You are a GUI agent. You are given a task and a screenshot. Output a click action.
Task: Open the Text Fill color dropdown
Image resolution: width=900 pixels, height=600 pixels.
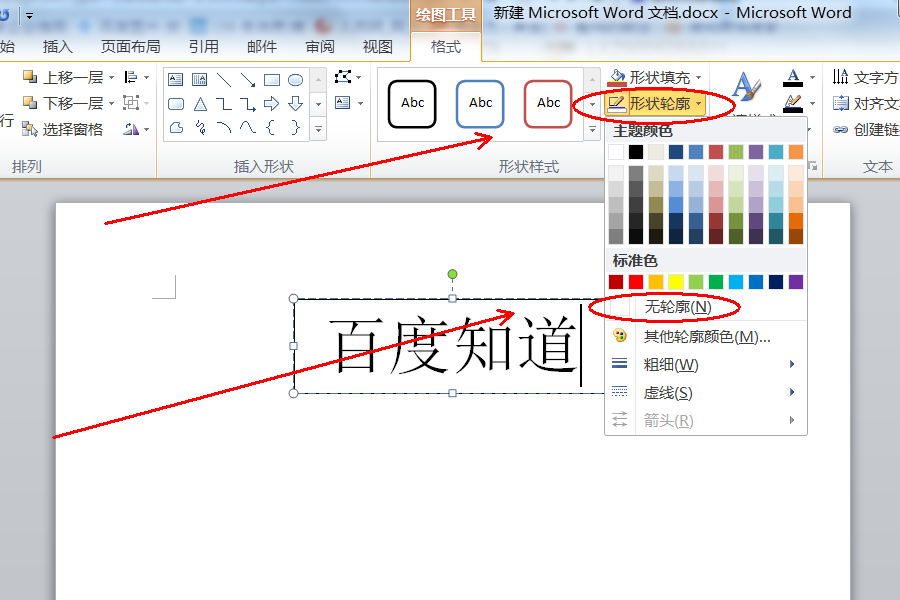pos(812,77)
